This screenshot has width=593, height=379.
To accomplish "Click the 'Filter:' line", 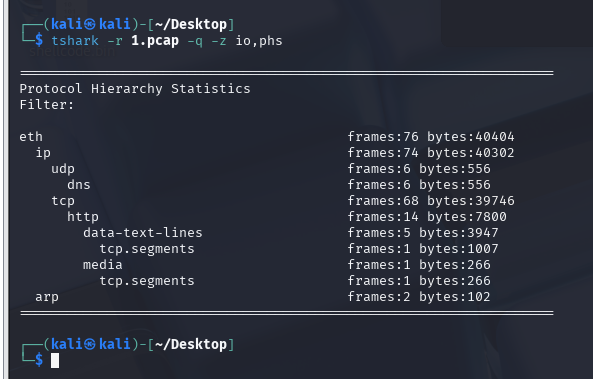I will tap(47, 104).
